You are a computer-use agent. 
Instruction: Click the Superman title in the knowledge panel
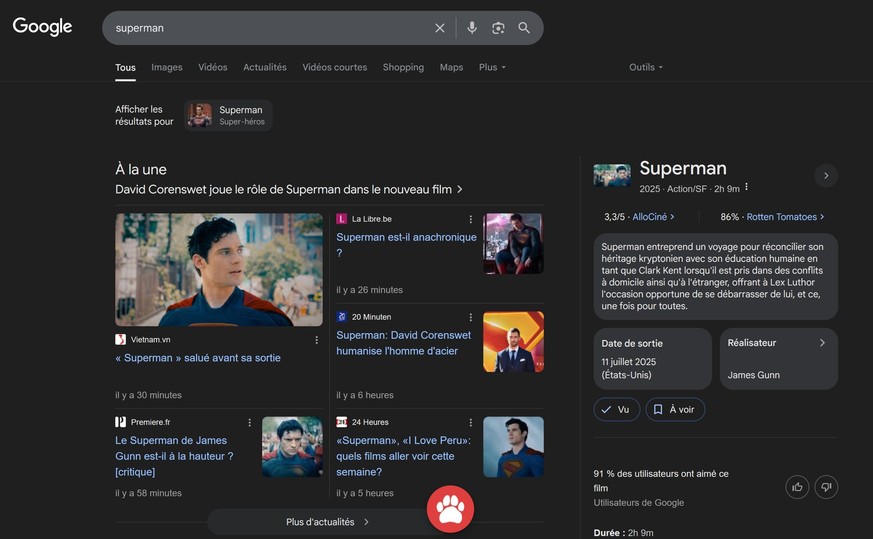click(x=683, y=168)
